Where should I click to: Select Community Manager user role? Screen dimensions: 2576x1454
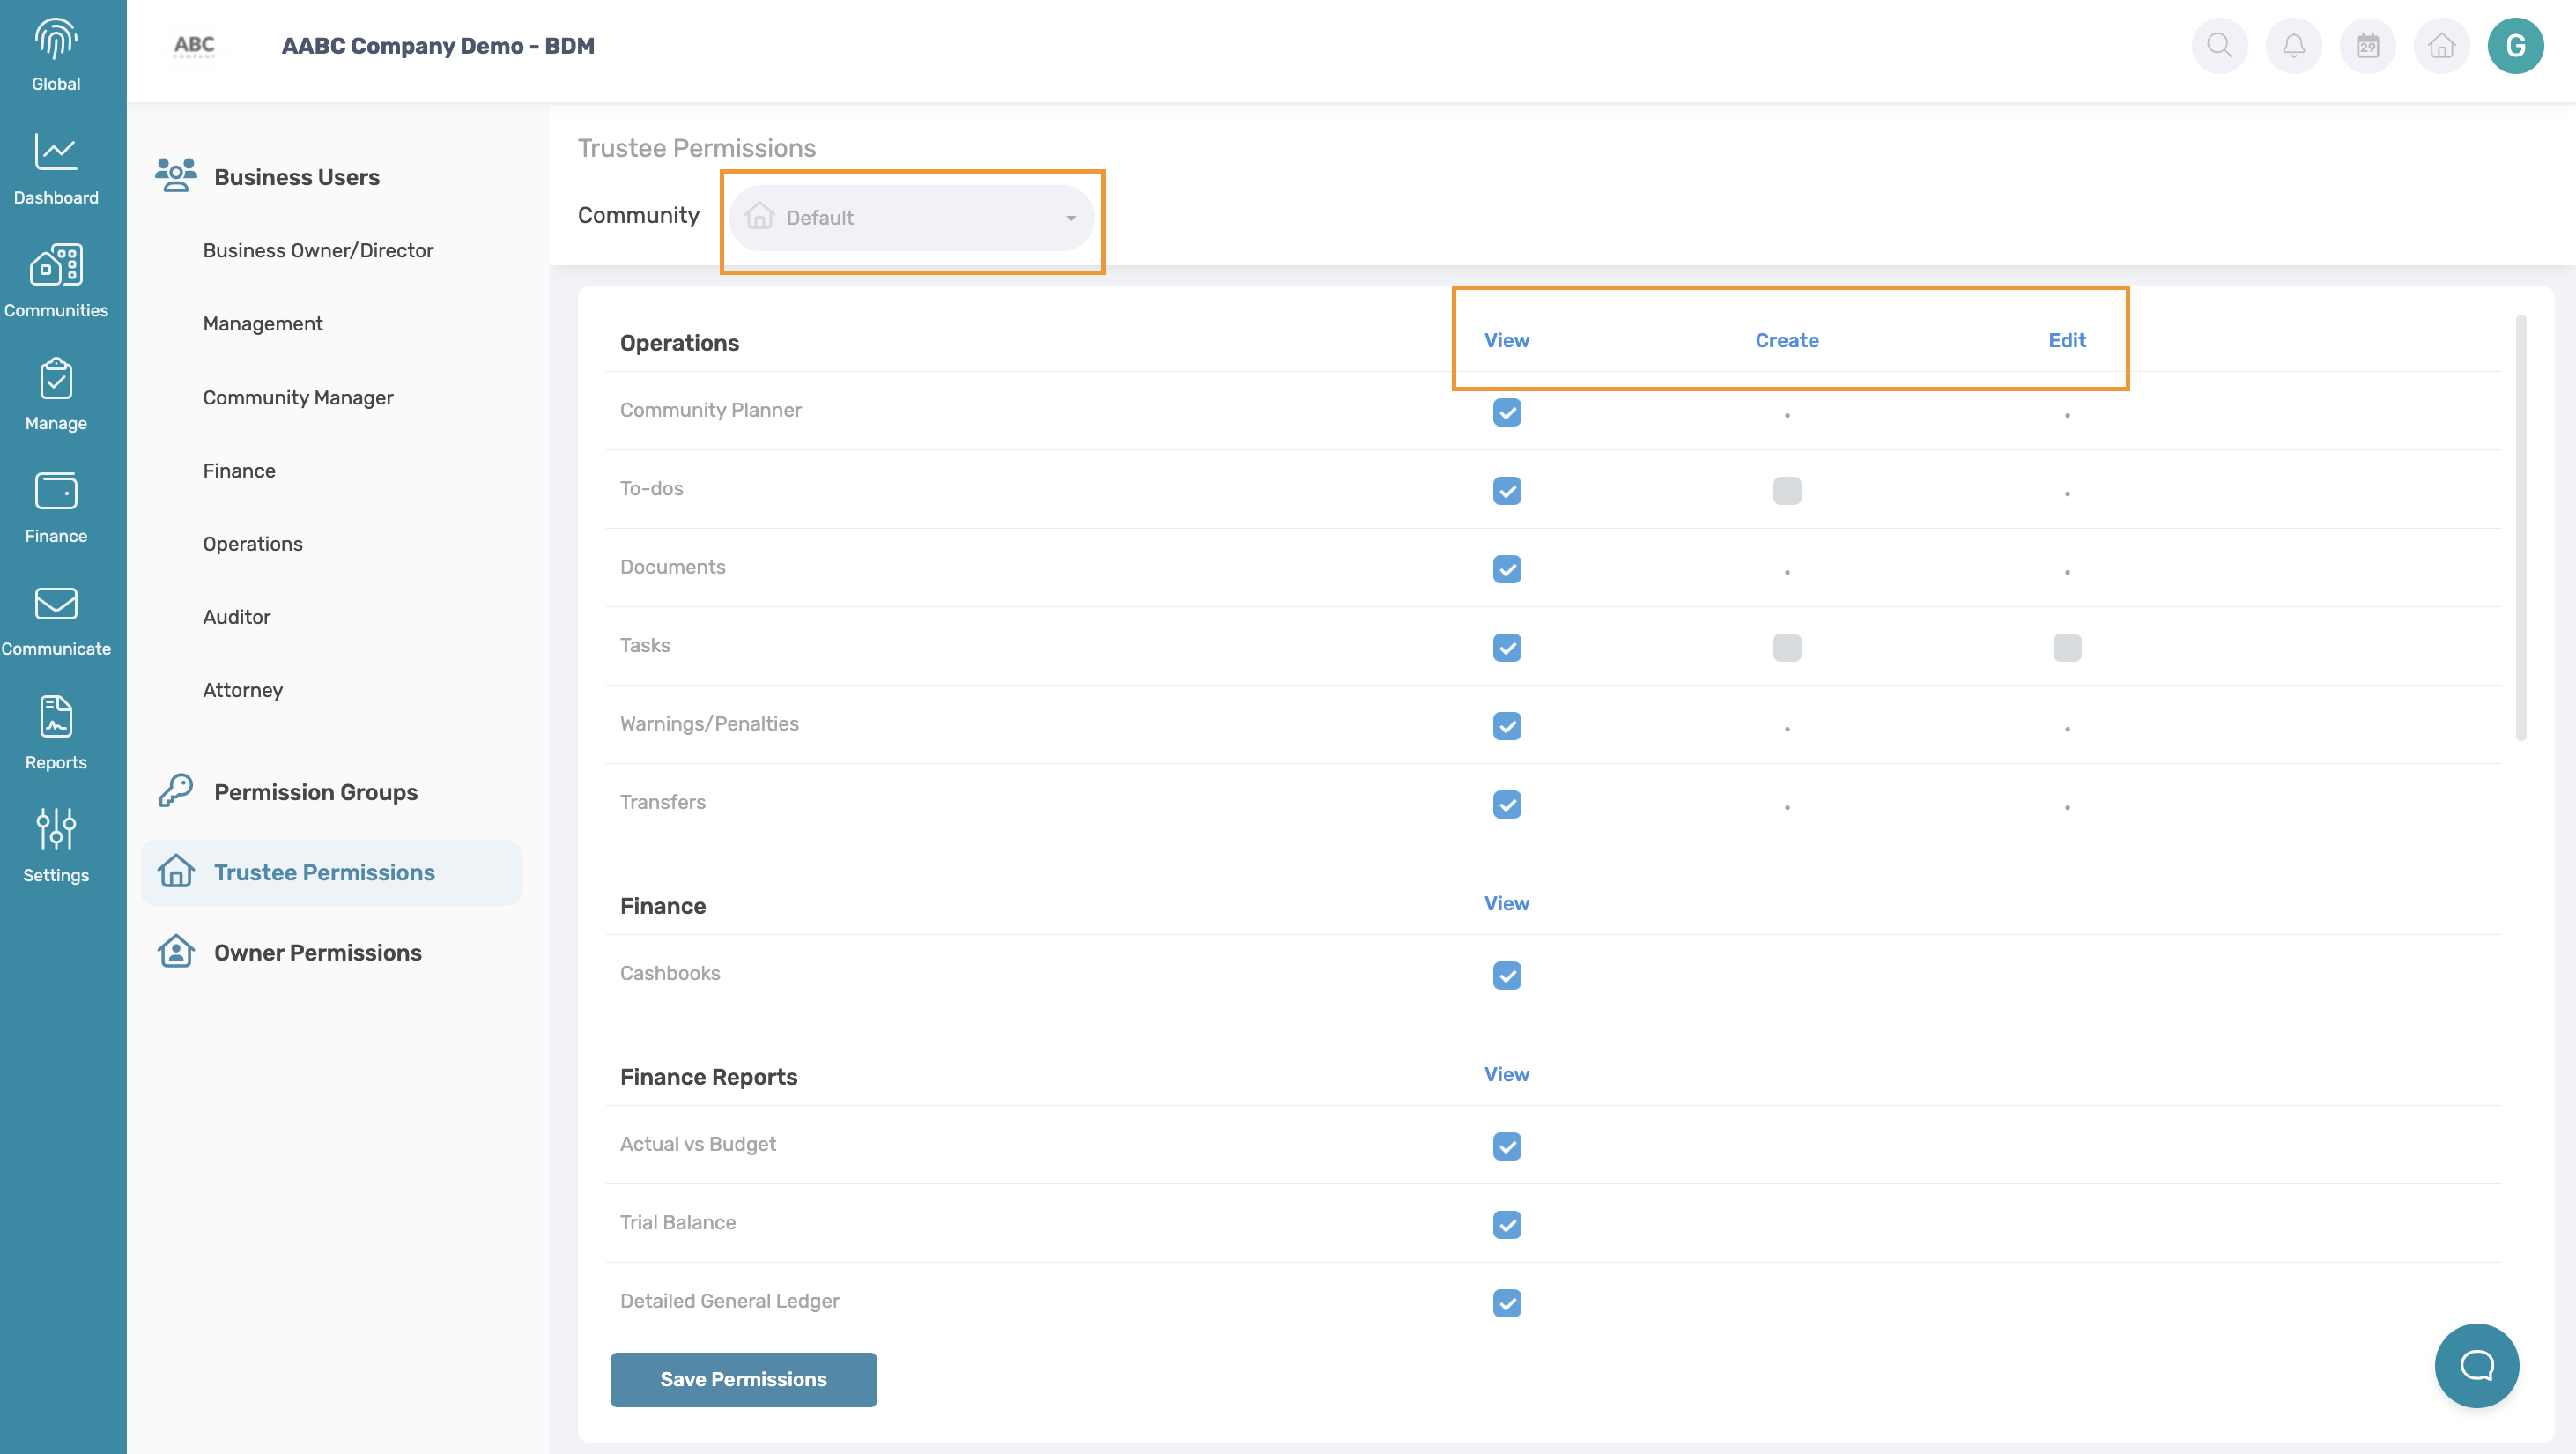click(x=297, y=397)
